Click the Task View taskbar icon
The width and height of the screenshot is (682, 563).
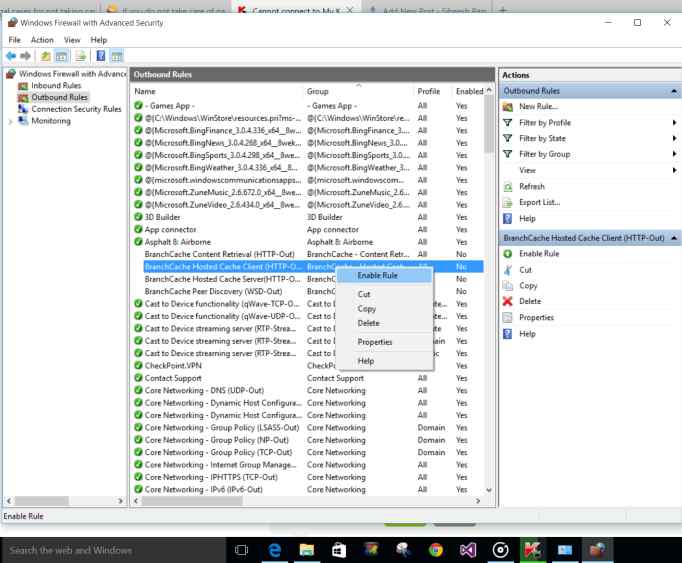(241, 550)
